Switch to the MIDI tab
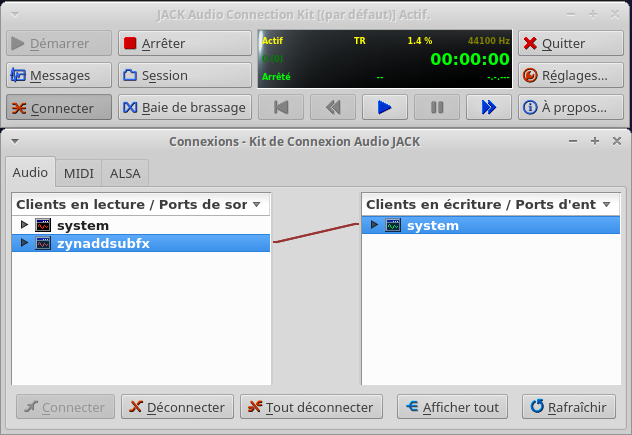This screenshot has height=435, width=632. click(x=79, y=173)
